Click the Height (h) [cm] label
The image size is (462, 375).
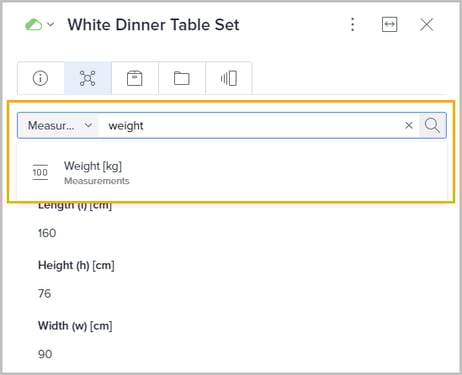76,265
